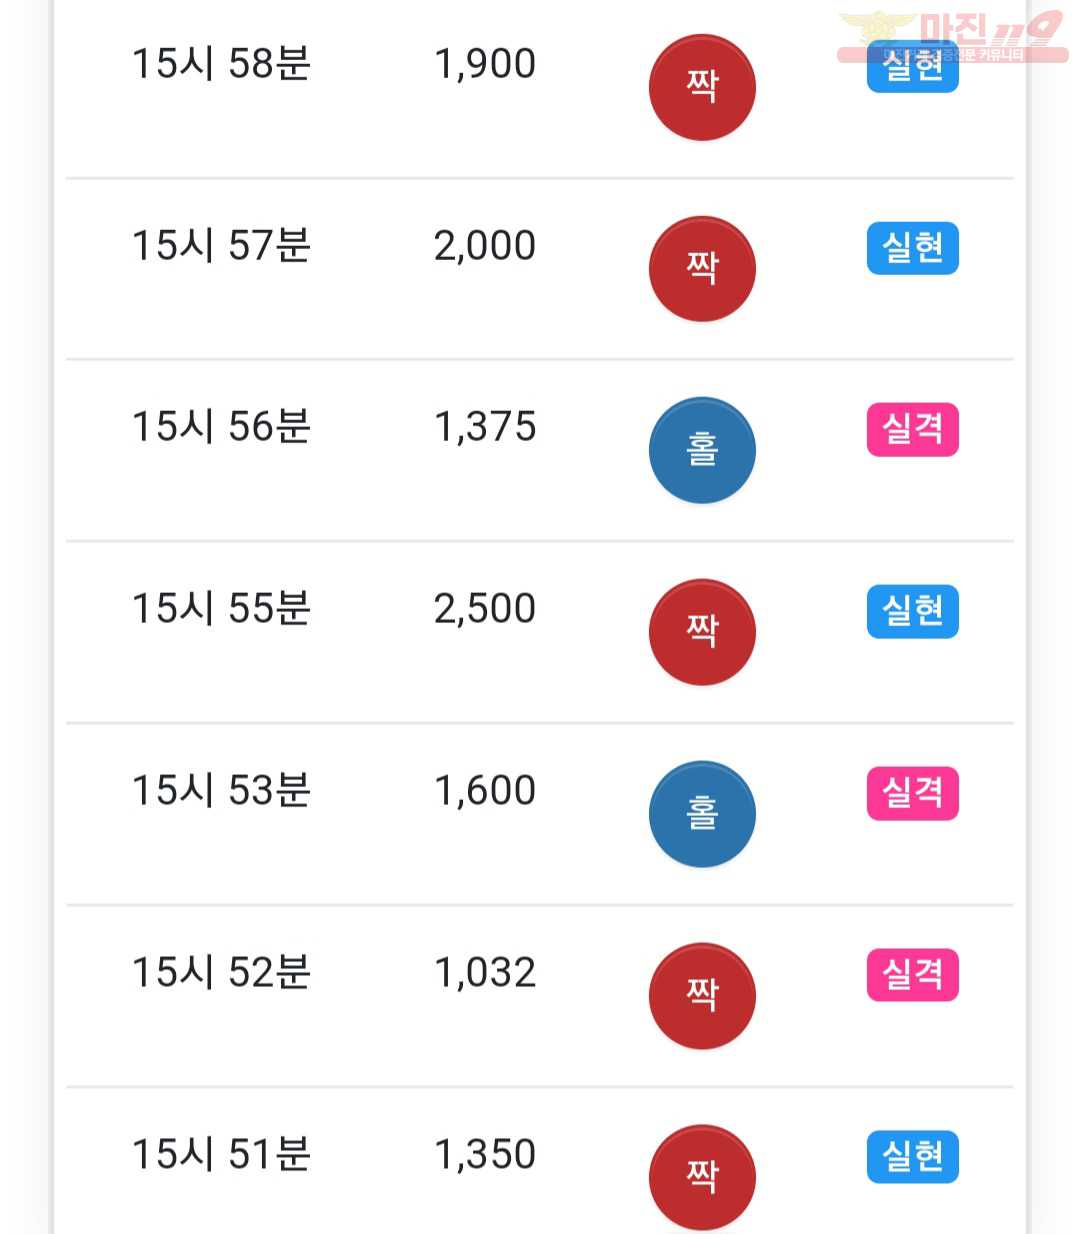Click the red 짝 circle at 15시 58분
Image resolution: width=1080 pixels, height=1234 pixels.
coord(702,87)
